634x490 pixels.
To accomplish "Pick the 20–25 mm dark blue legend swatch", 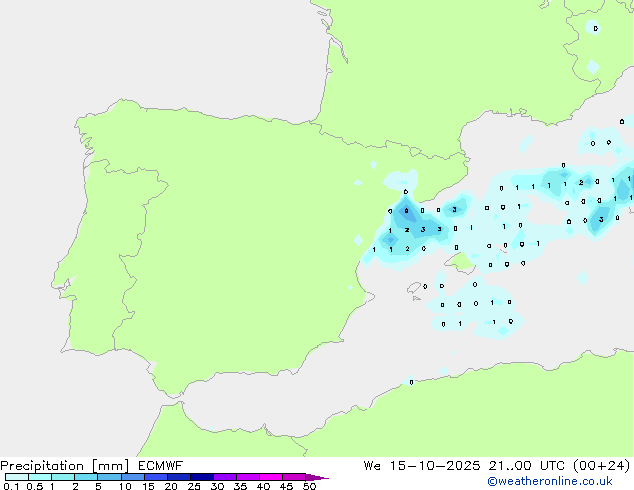I will 179,477.
